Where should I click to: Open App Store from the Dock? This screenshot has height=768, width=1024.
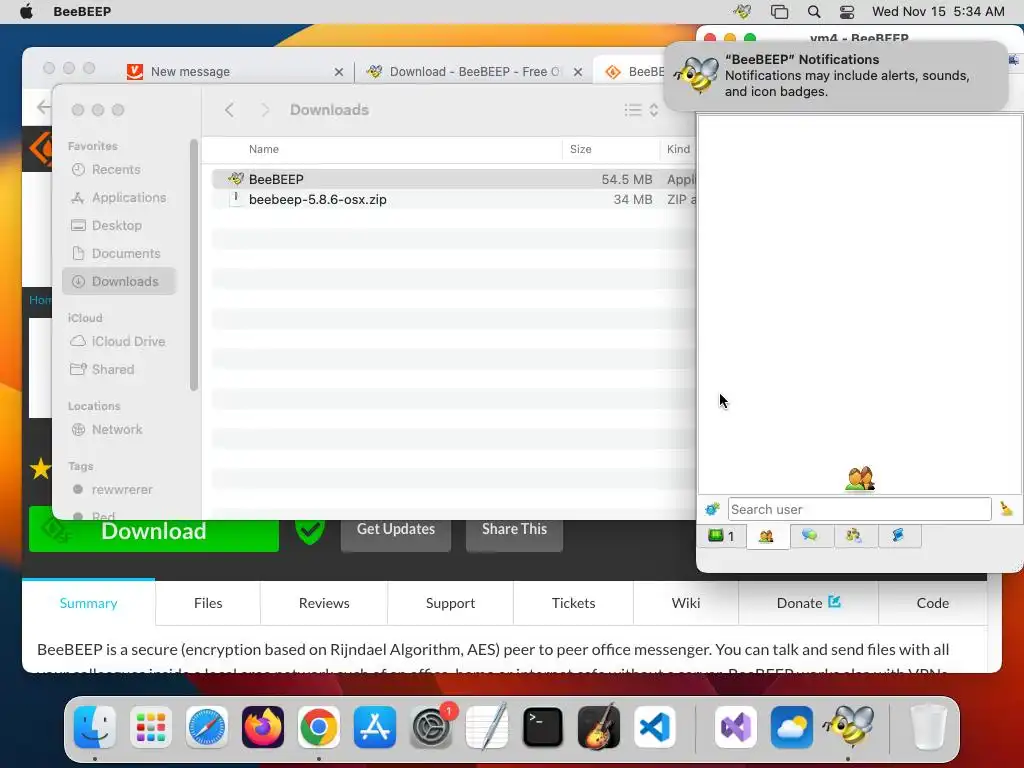(375, 727)
